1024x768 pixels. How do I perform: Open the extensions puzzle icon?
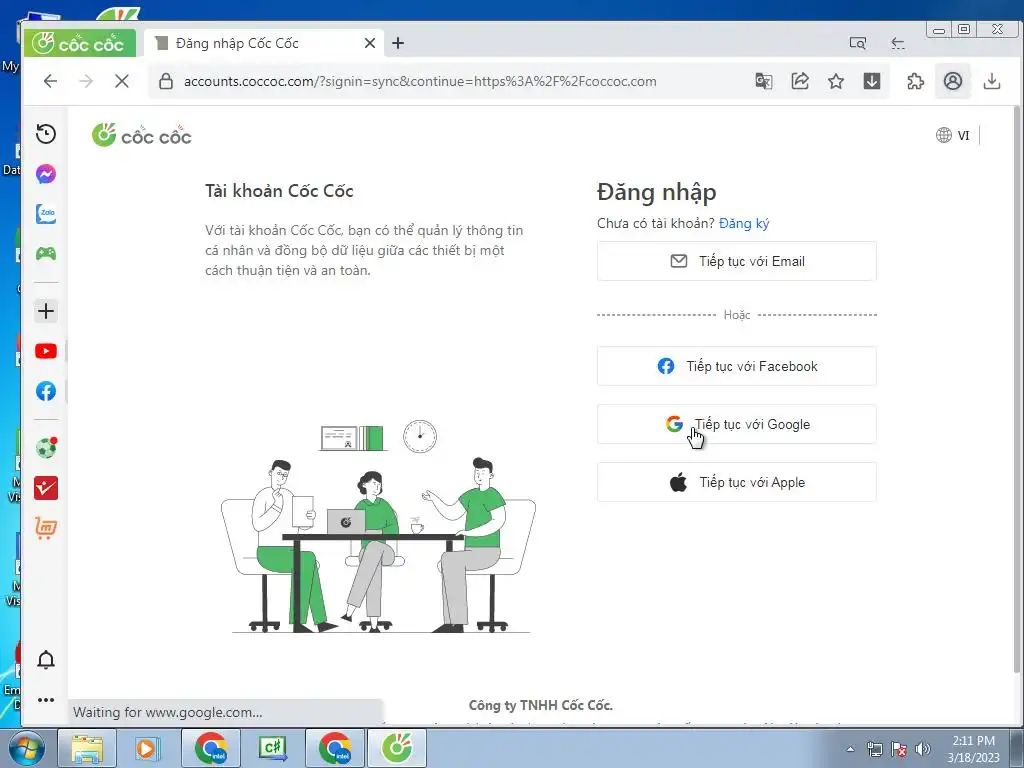[x=916, y=81]
